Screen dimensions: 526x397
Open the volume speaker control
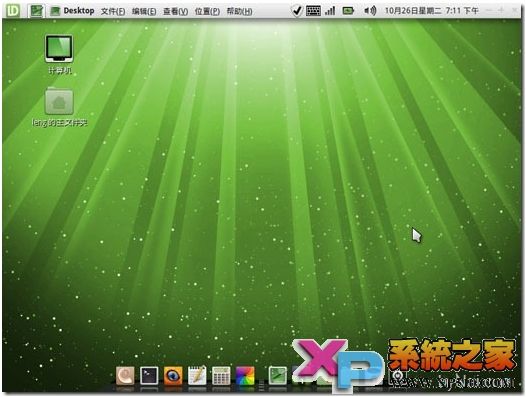click(x=370, y=11)
